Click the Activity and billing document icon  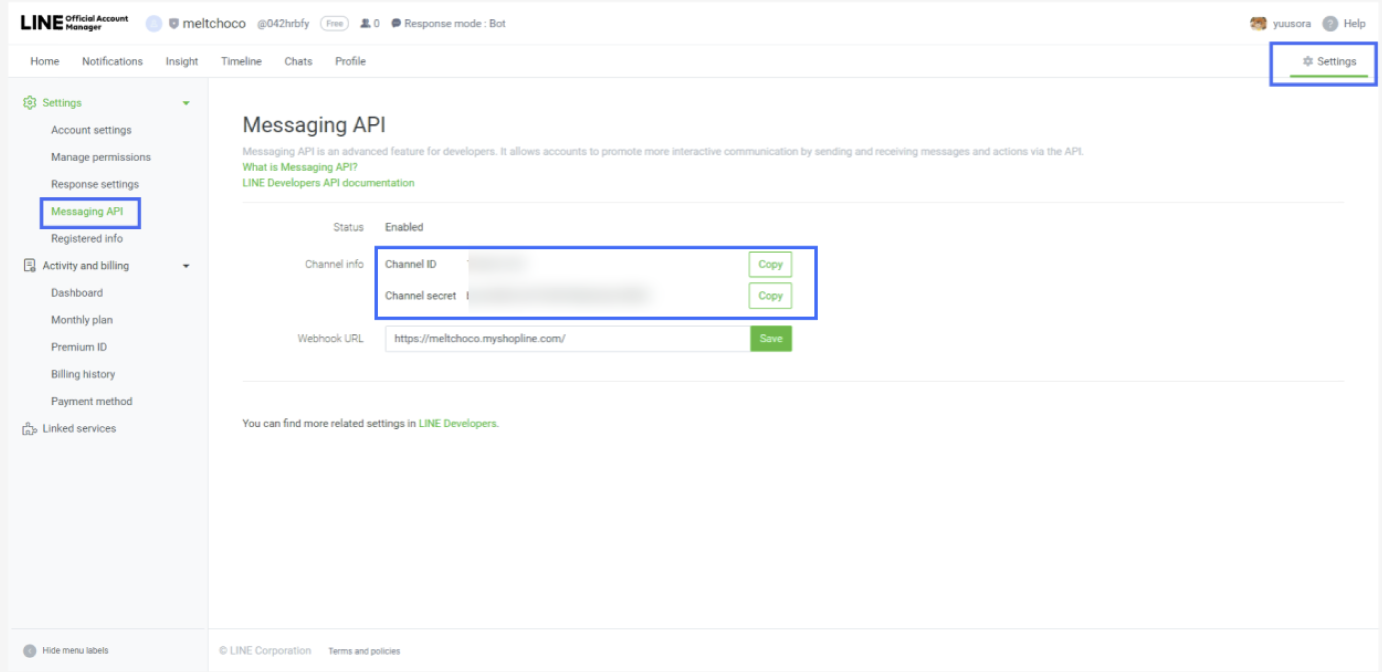[29, 266]
